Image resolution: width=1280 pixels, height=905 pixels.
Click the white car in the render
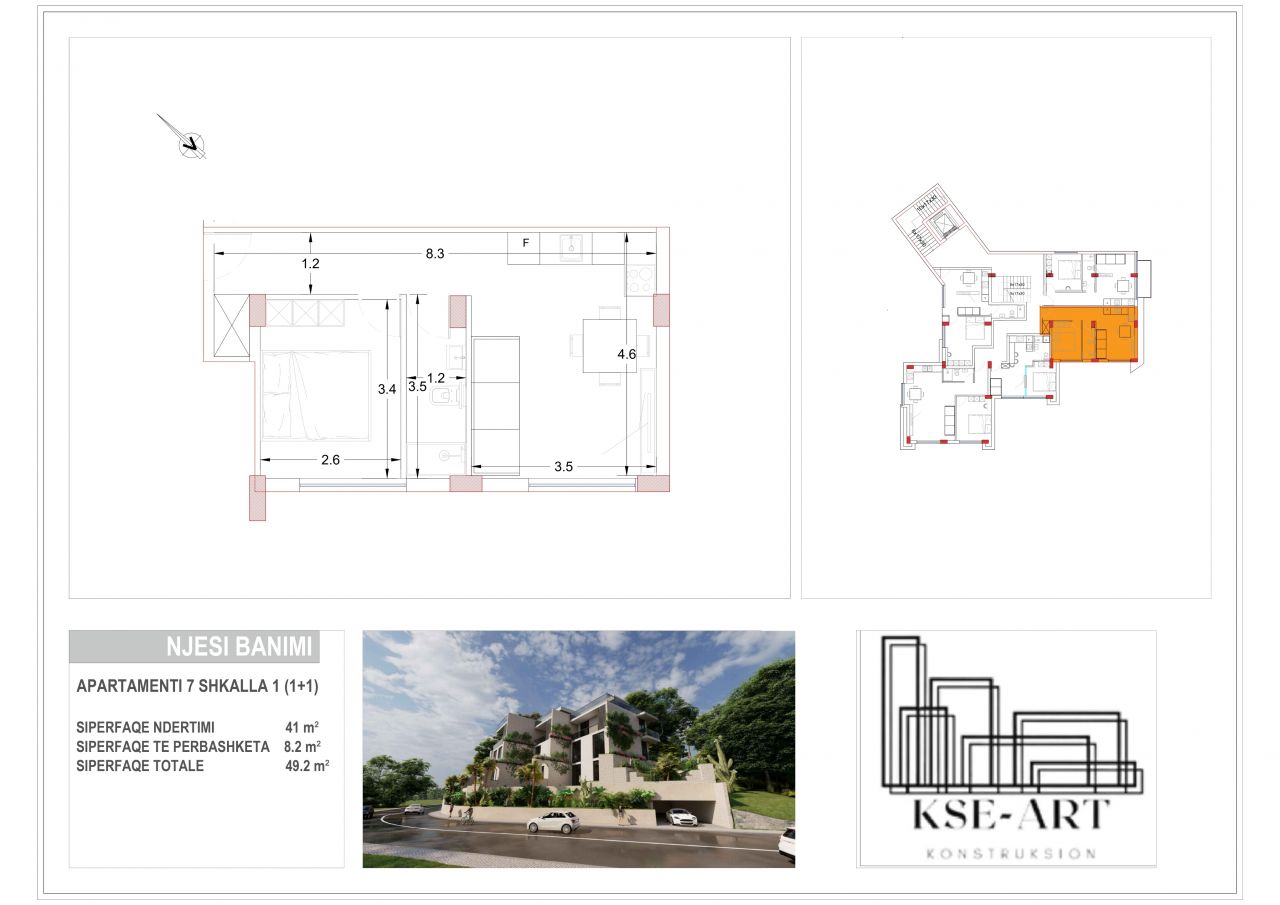click(553, 822)
